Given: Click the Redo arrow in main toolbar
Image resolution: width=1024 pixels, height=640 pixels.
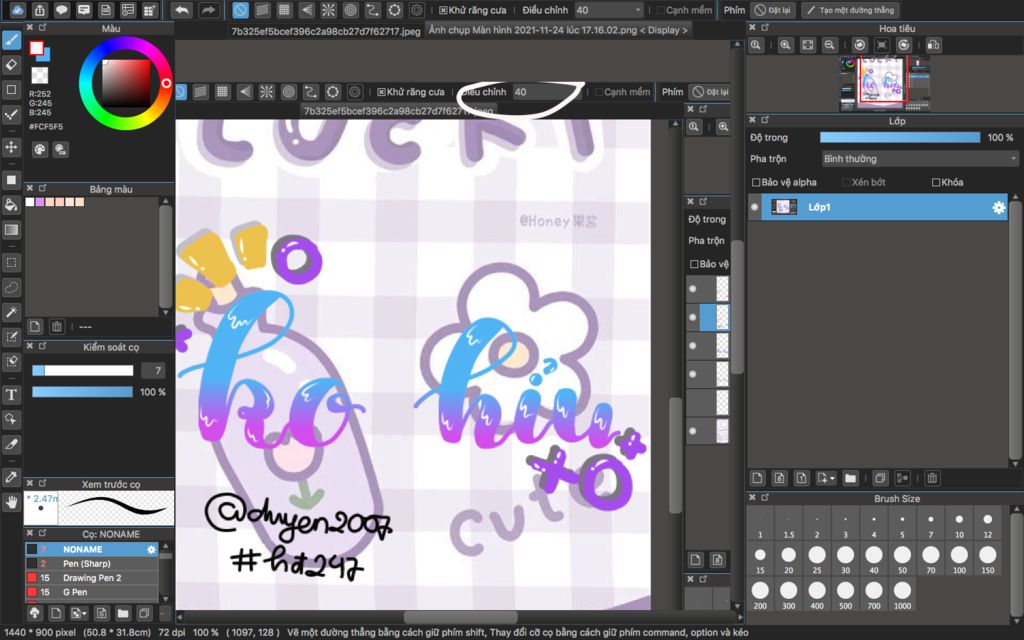Looking at the screenshot, I should pos(208,10).
